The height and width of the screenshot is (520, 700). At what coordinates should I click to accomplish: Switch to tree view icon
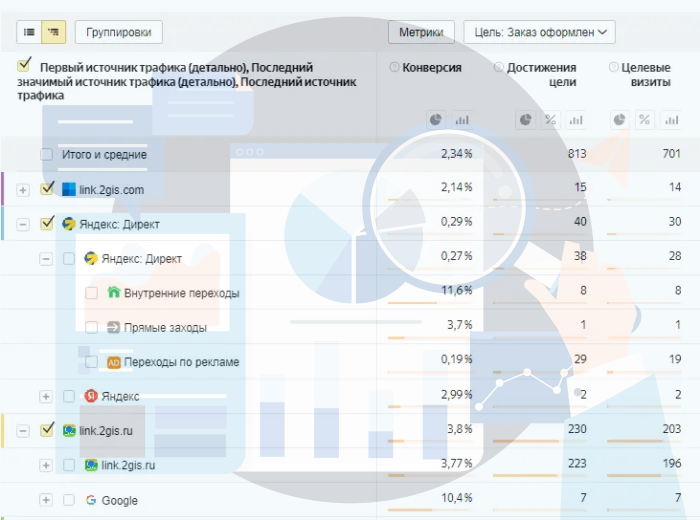pos(54,32)
